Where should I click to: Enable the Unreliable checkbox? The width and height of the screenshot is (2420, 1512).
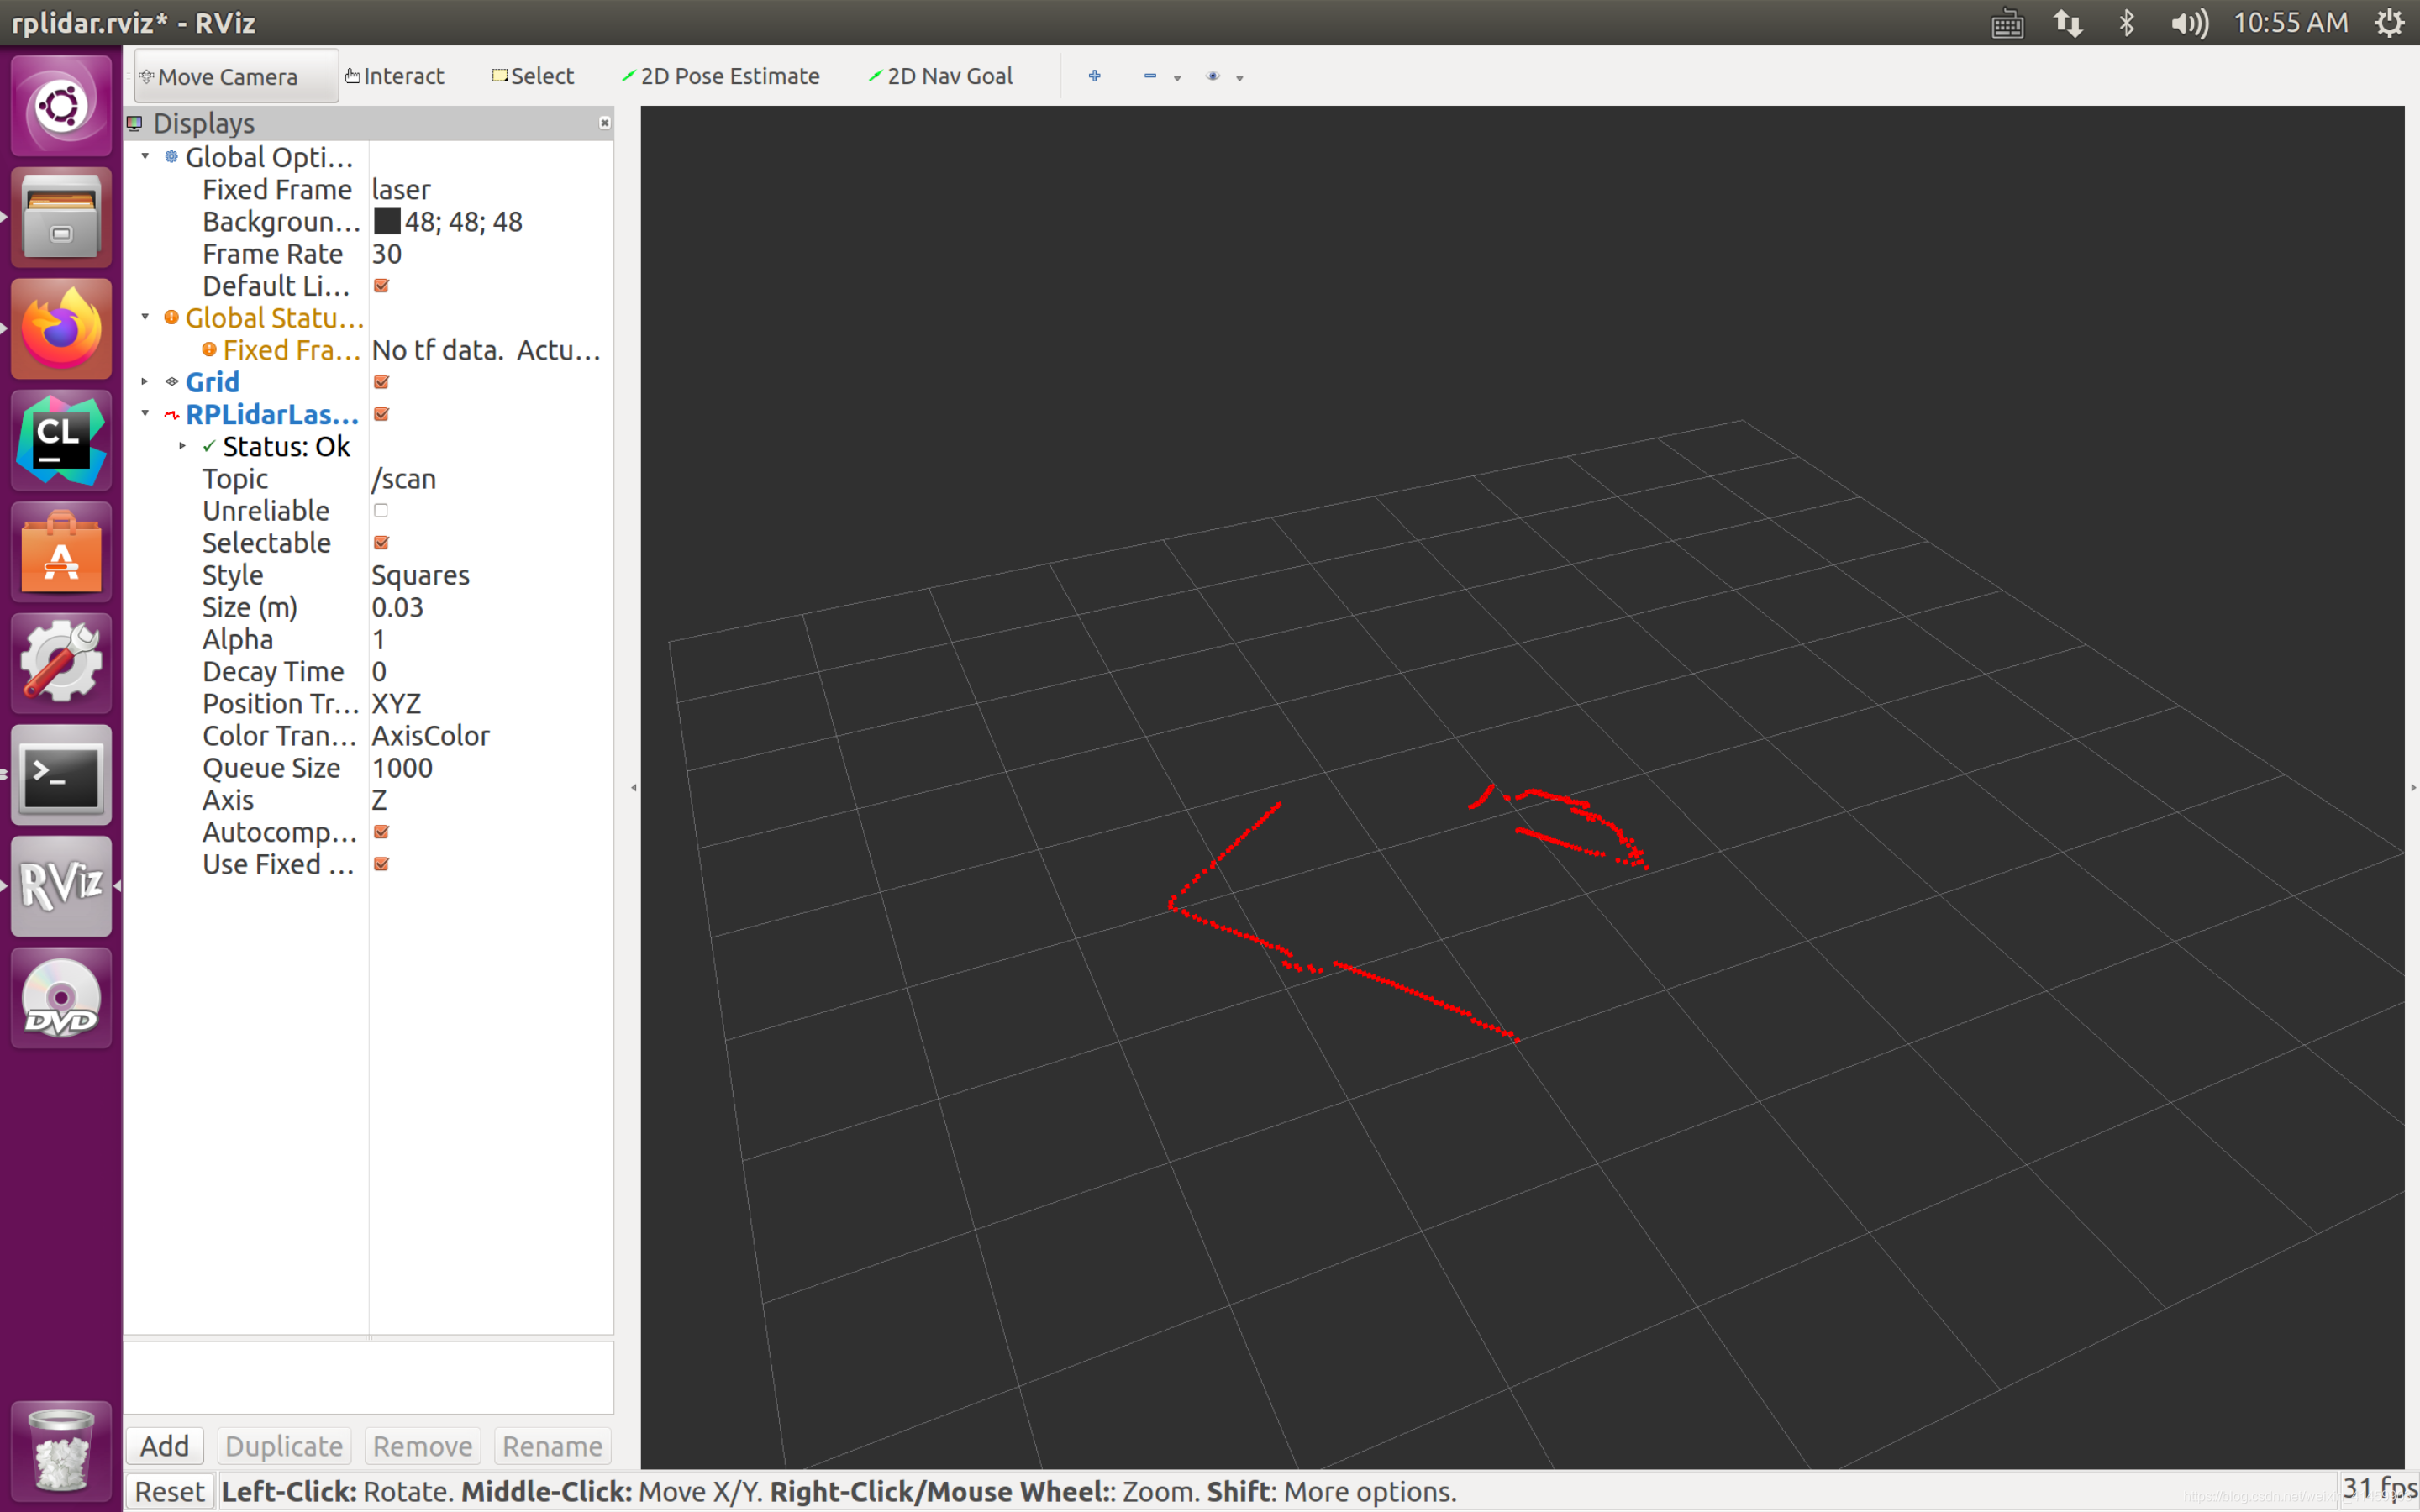381,511
